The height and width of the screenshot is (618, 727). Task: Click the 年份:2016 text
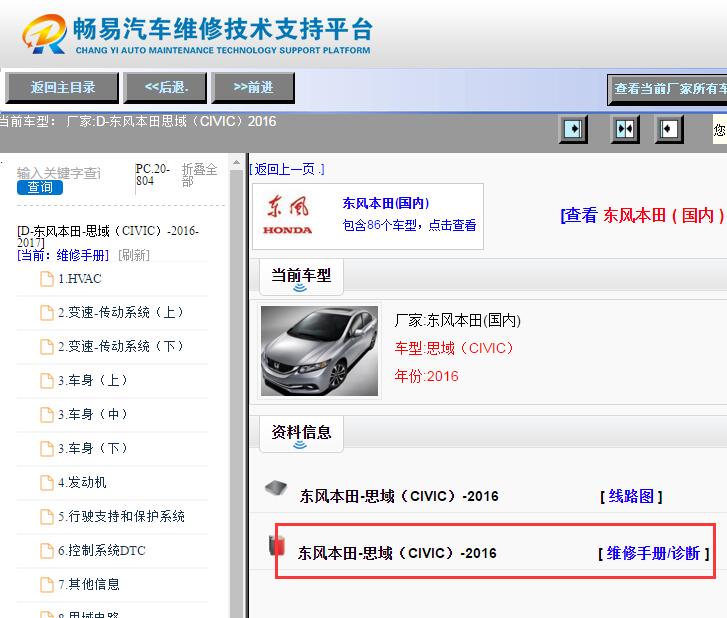pos(426,376)
